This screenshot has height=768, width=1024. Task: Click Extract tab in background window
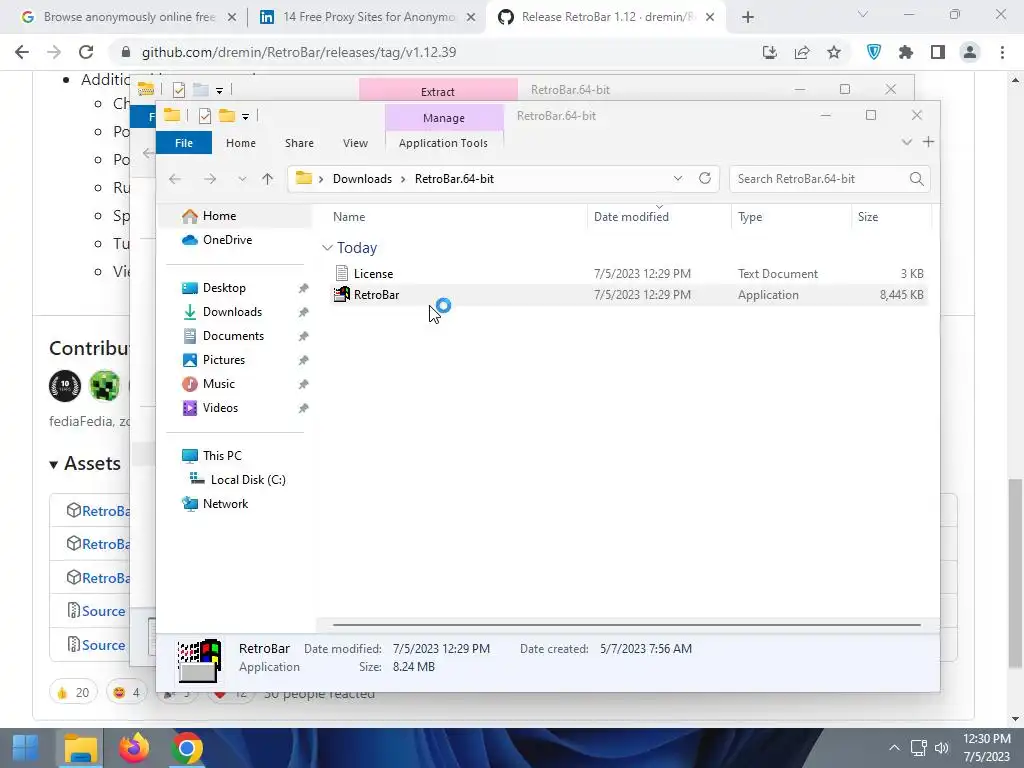(x=438, y=90)
